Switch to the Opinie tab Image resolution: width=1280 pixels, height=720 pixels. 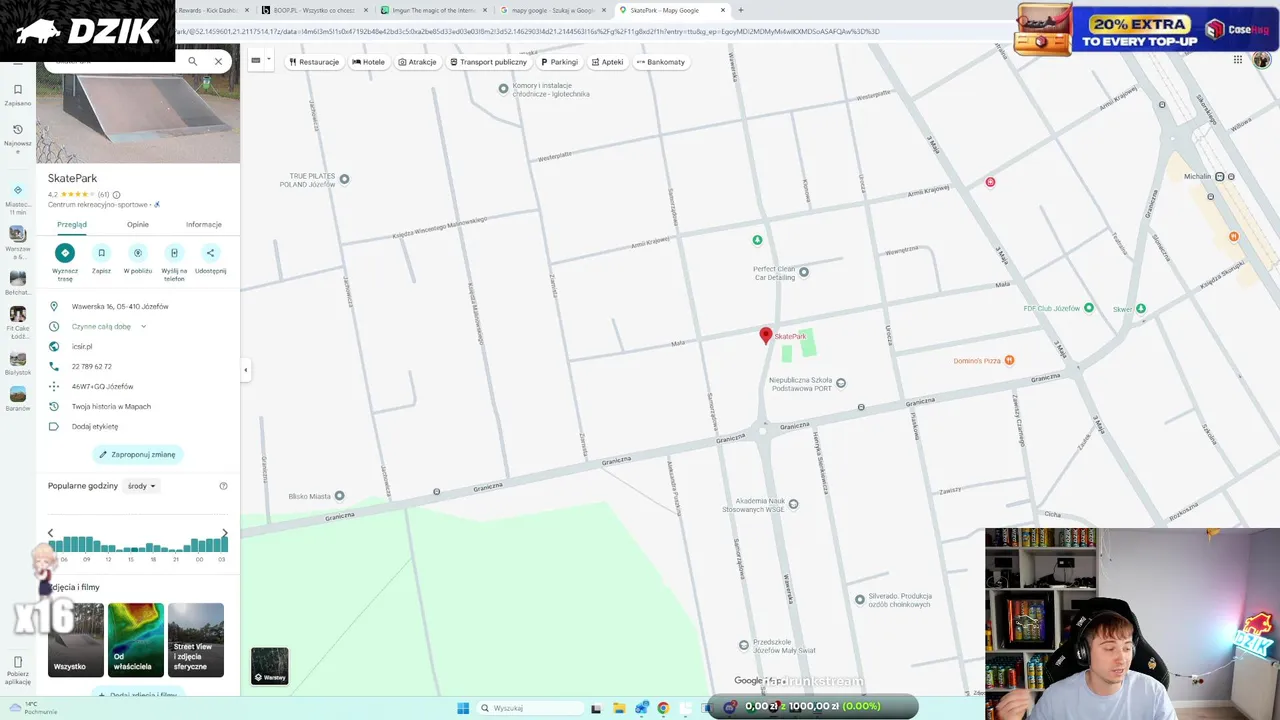[x=138, y=225]
